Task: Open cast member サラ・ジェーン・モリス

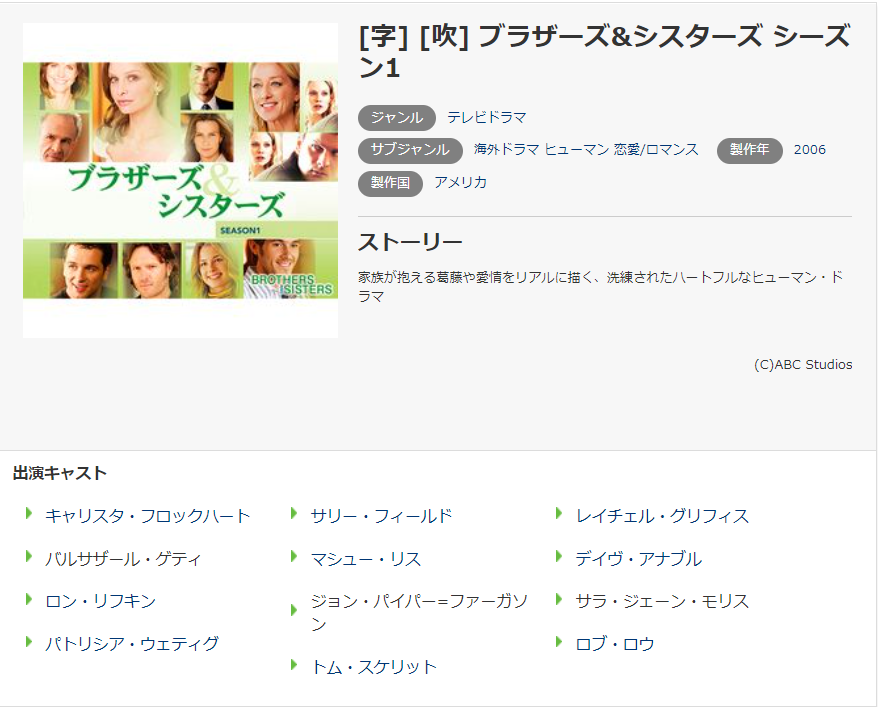Action: [662, 601]
